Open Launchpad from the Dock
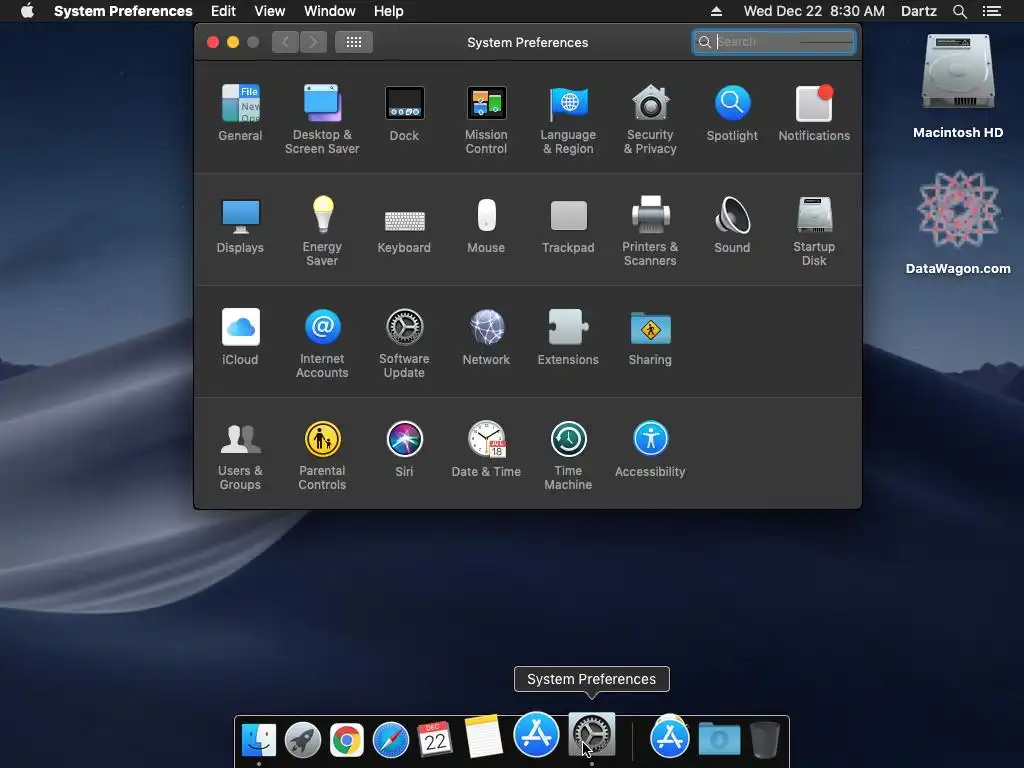This screenshot has width=1024, height=768. click(303, 741)
